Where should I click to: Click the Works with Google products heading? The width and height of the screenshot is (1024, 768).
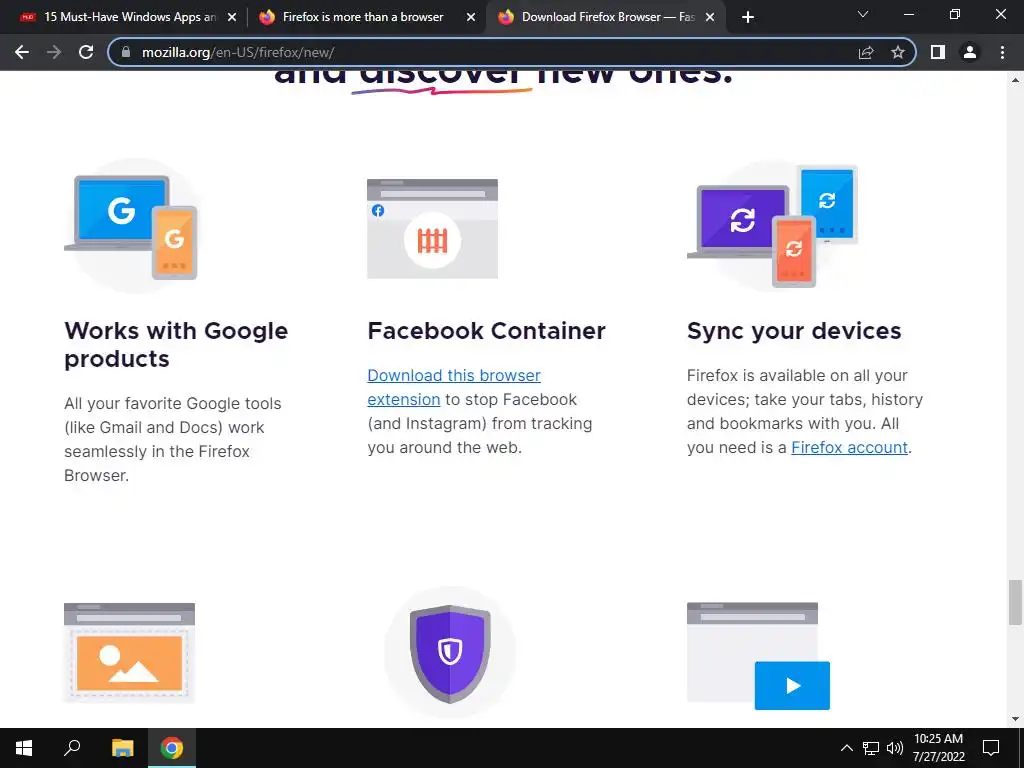pos(176,345)
